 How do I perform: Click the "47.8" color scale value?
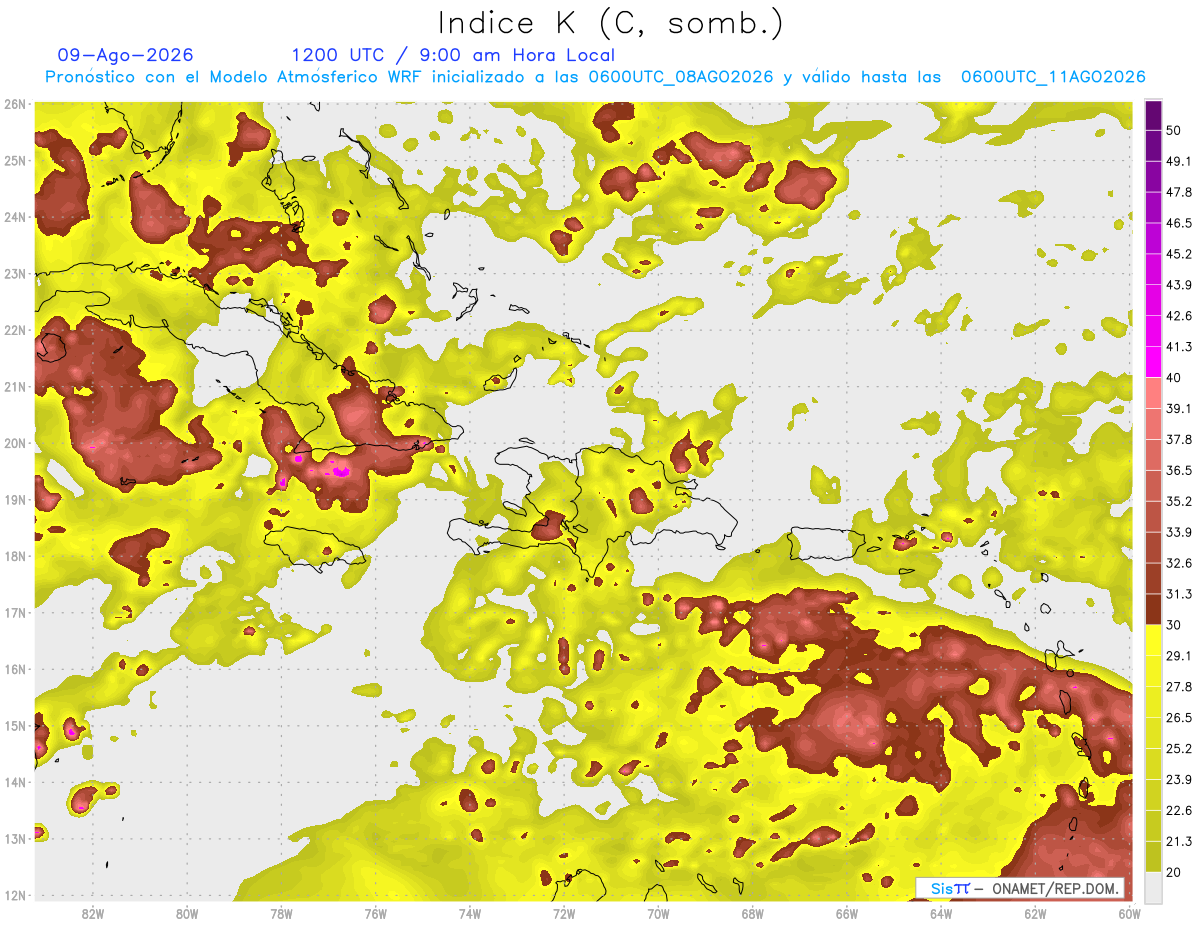click(1179, 192)
